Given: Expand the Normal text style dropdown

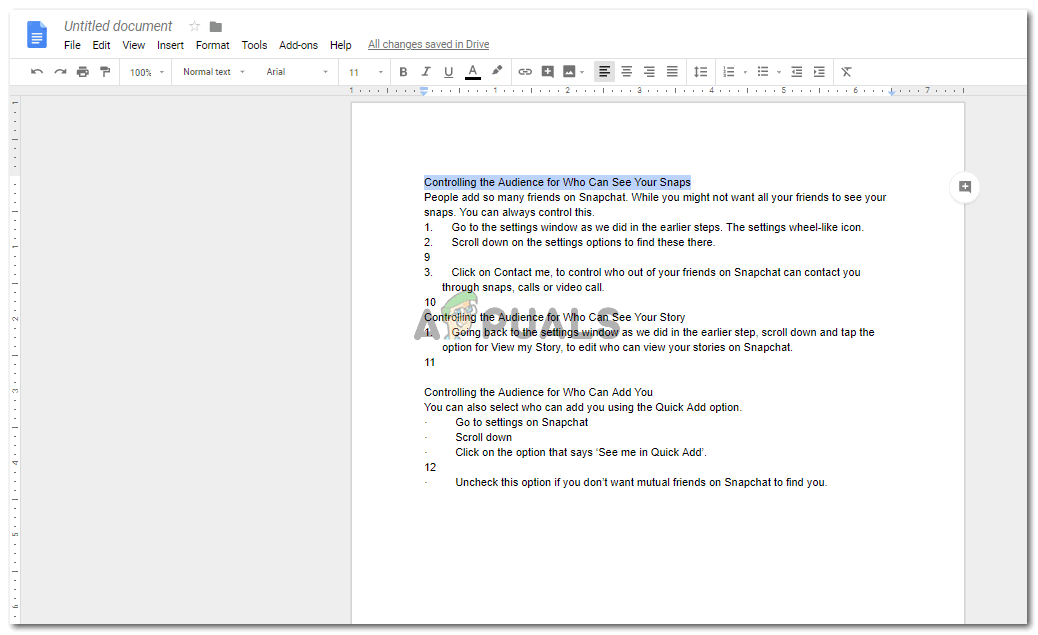Looking at the screenshot, I should coord(213,72).
